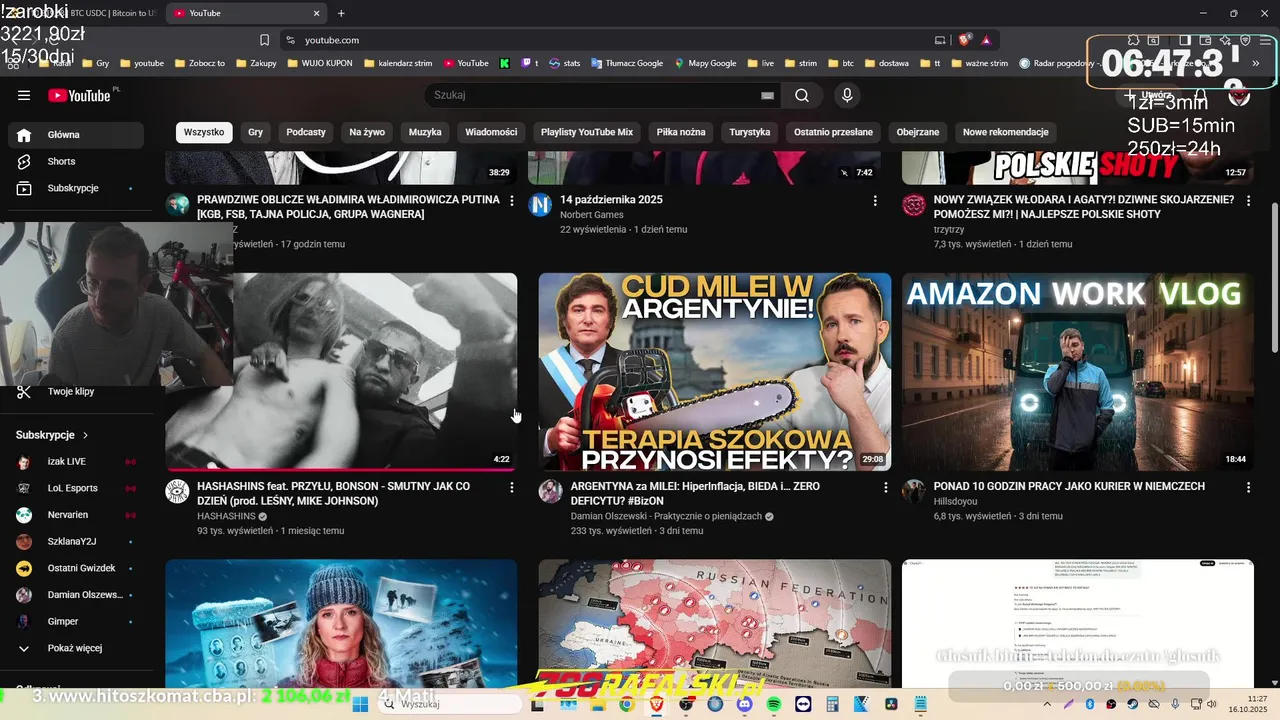Open Damian Olszewski channel avatar under Argentina video

(551, 491)
